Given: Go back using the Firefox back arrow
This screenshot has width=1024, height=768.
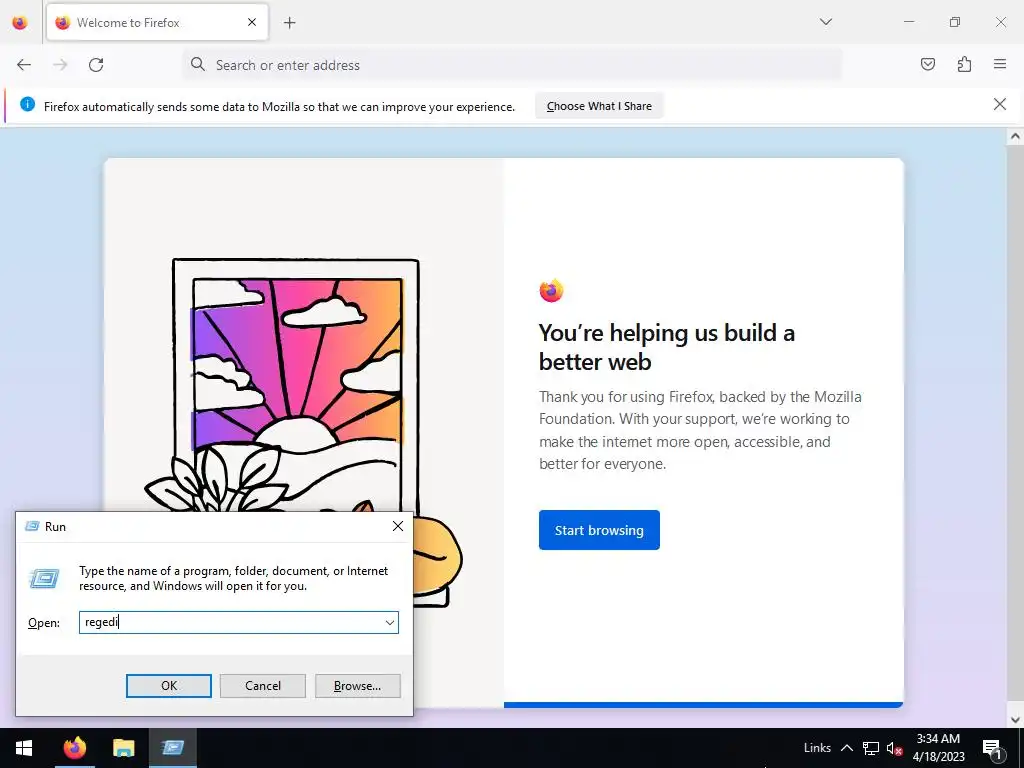Looking at the screenshot, I should click(x=24, y=65).
